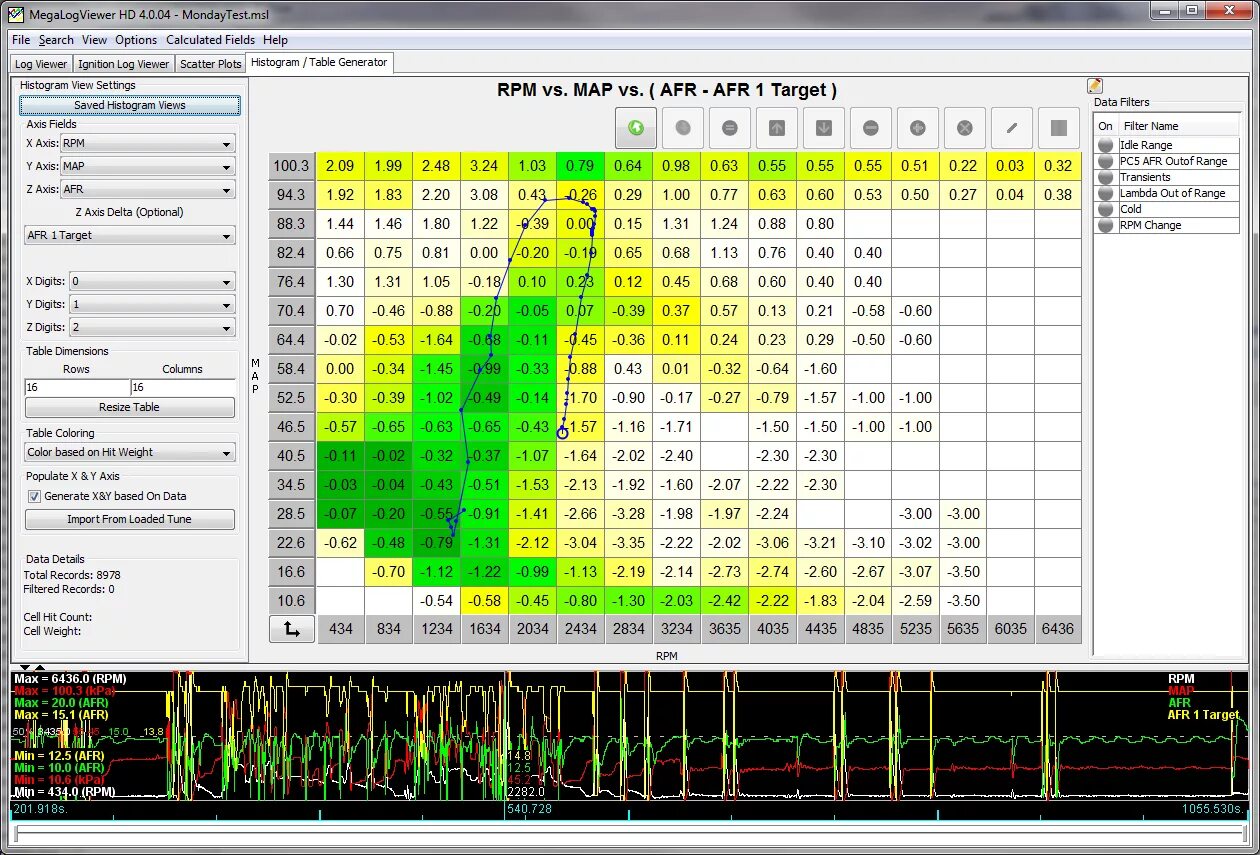The image size is (1260, 855).
Task: Switch to the Scatter Plots tab
Action: (x=211, y=64)
